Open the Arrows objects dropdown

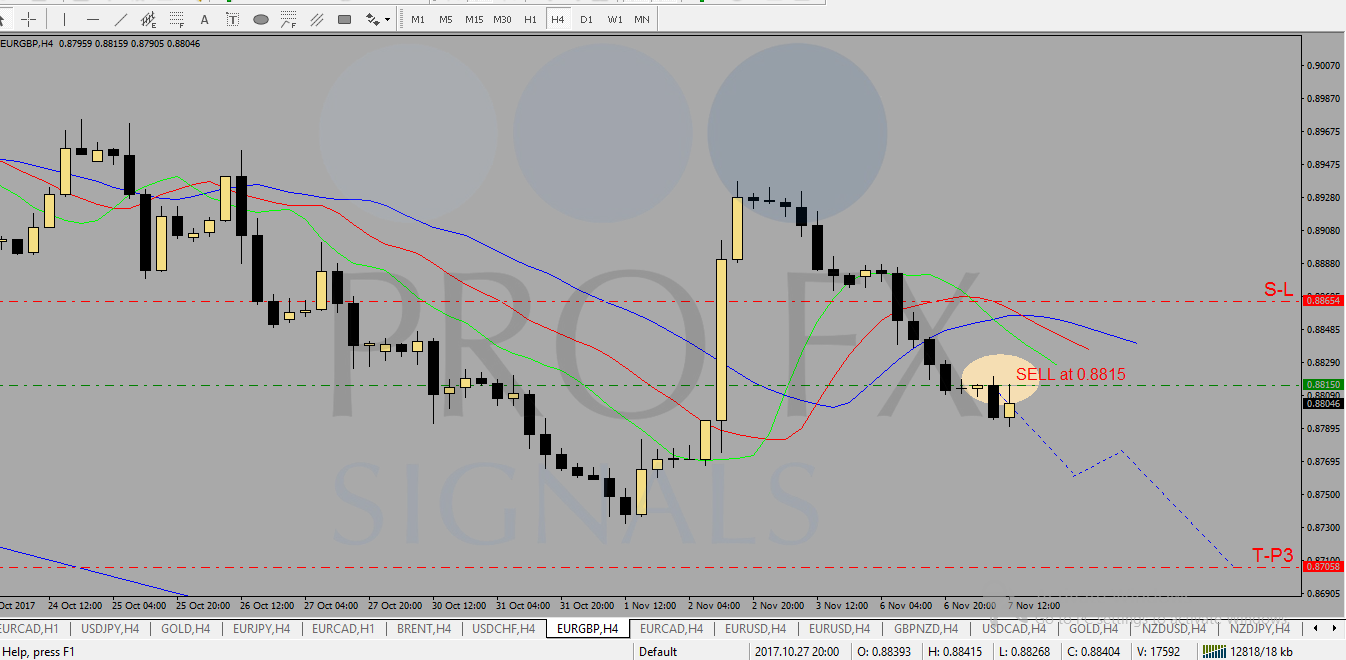click(378, 19)
